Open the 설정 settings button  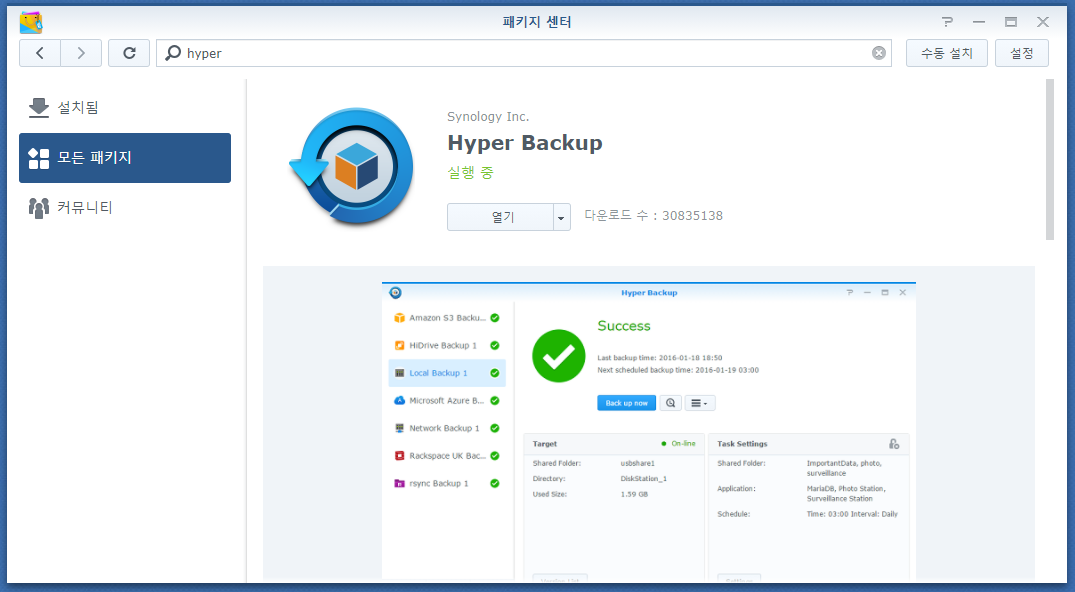click(1022, 53)
